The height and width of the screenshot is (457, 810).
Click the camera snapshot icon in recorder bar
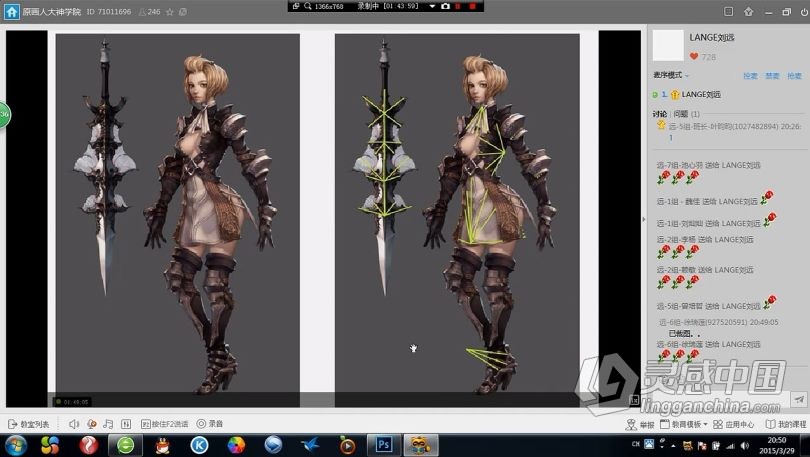(445, 6)
